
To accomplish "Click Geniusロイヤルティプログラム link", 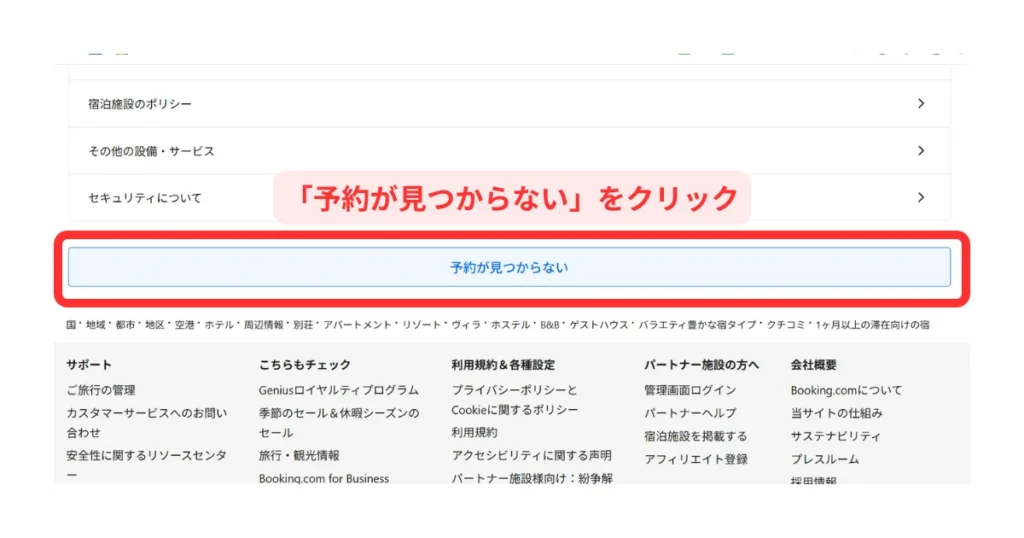I will (338, 390).
